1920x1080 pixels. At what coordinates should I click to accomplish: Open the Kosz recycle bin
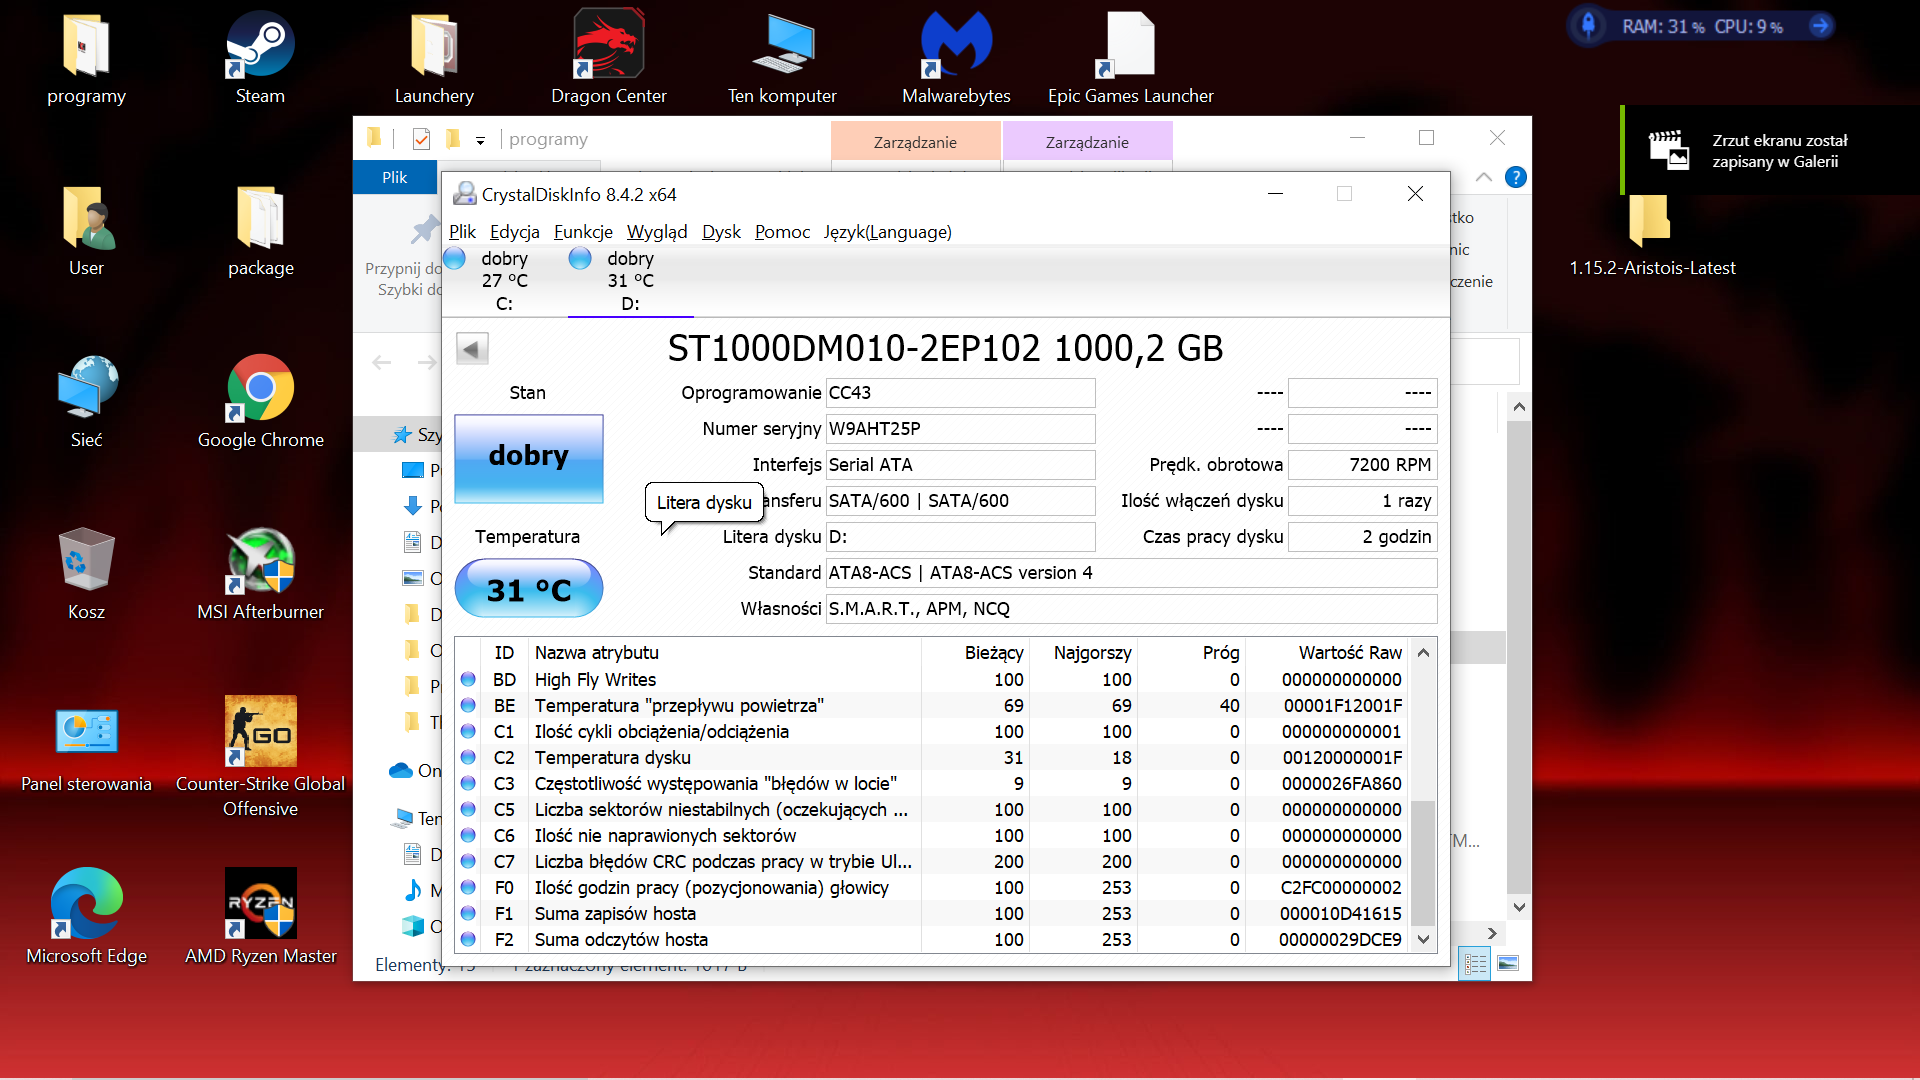pyautogui.click(x=86, y=574)
